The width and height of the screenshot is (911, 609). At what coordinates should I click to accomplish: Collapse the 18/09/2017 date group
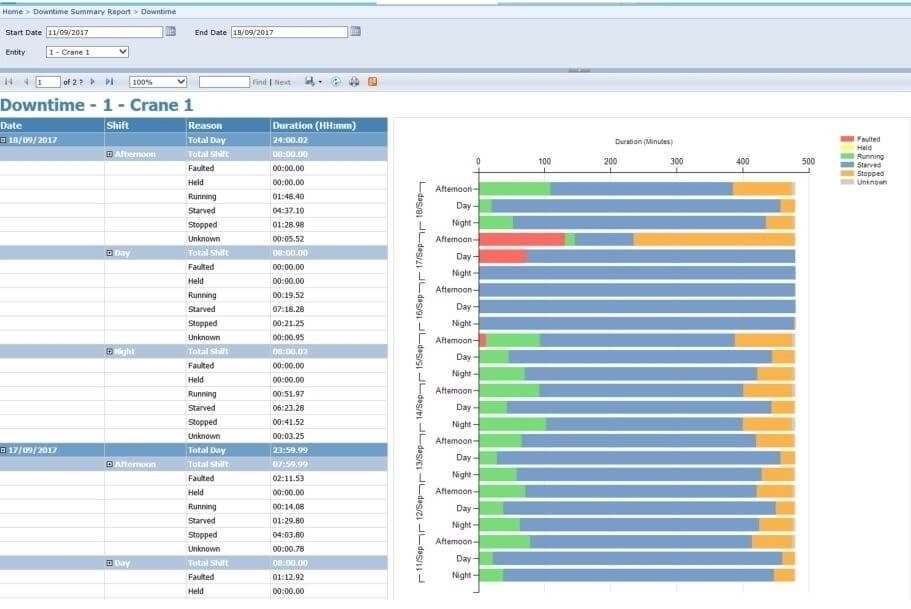click(4, 140)
